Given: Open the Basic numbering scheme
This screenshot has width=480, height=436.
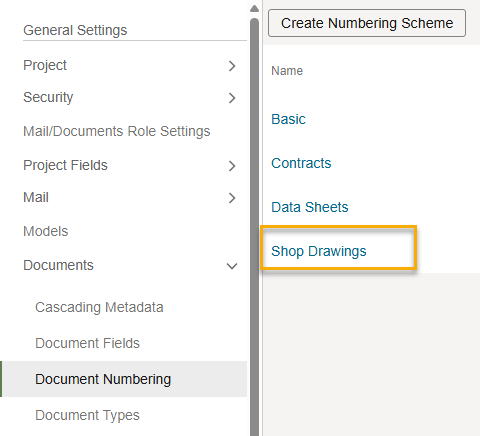Looking at the screenshot, I should tap(288, 119).
